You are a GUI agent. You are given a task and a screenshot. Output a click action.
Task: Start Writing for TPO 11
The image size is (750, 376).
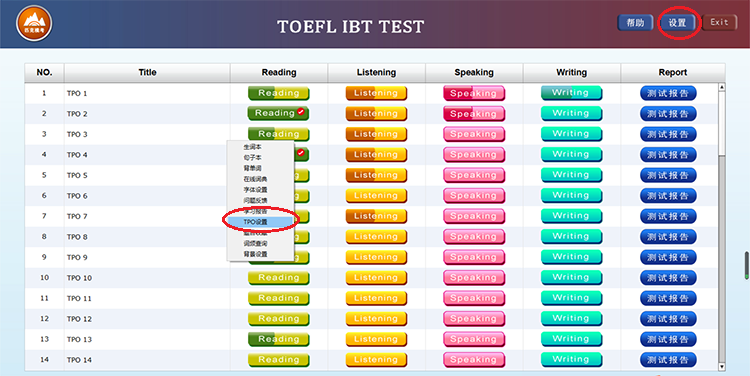pos(571,298)
